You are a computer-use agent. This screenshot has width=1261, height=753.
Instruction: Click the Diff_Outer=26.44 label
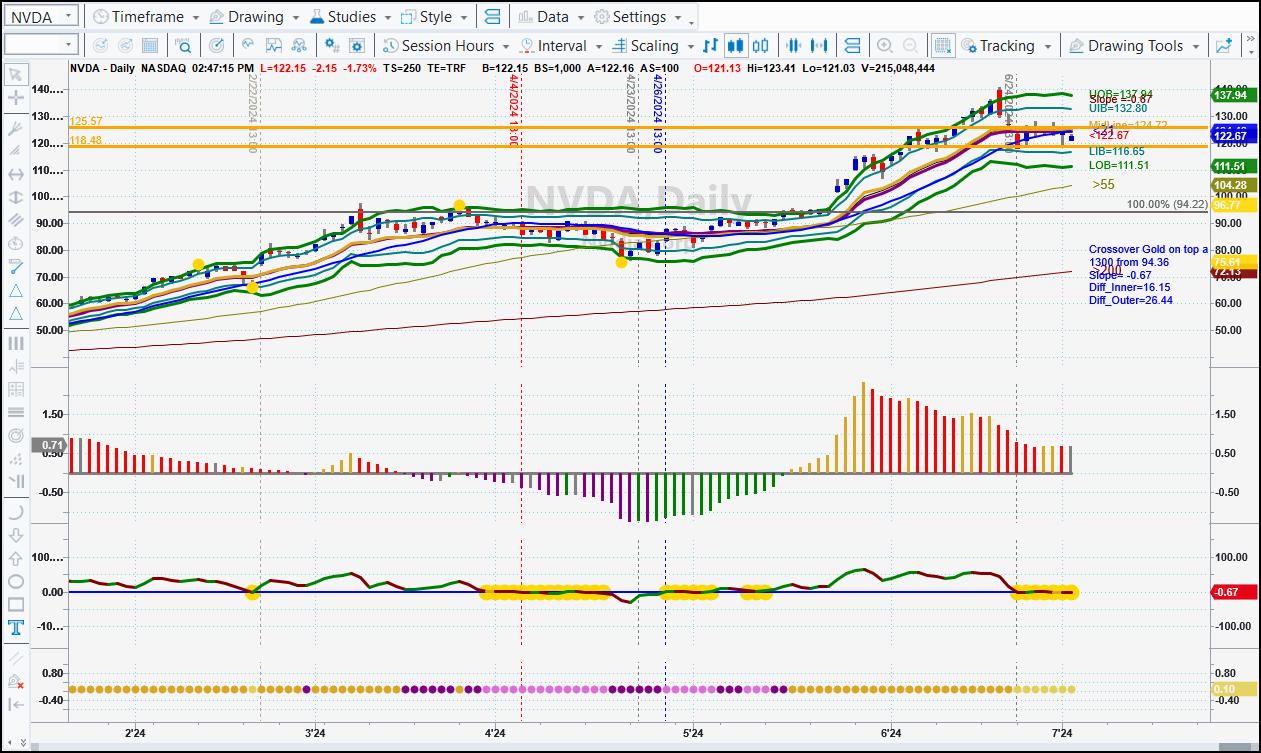pos(1131,300)
